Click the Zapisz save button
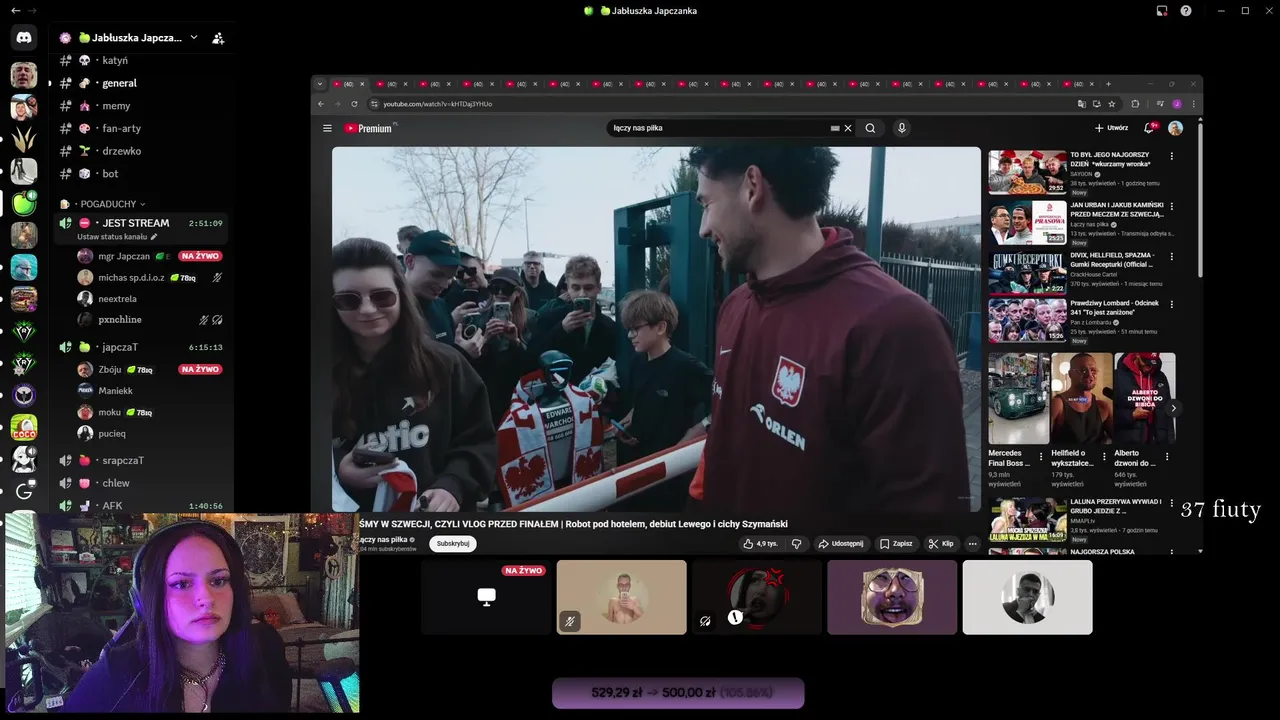 click(896, 544)
